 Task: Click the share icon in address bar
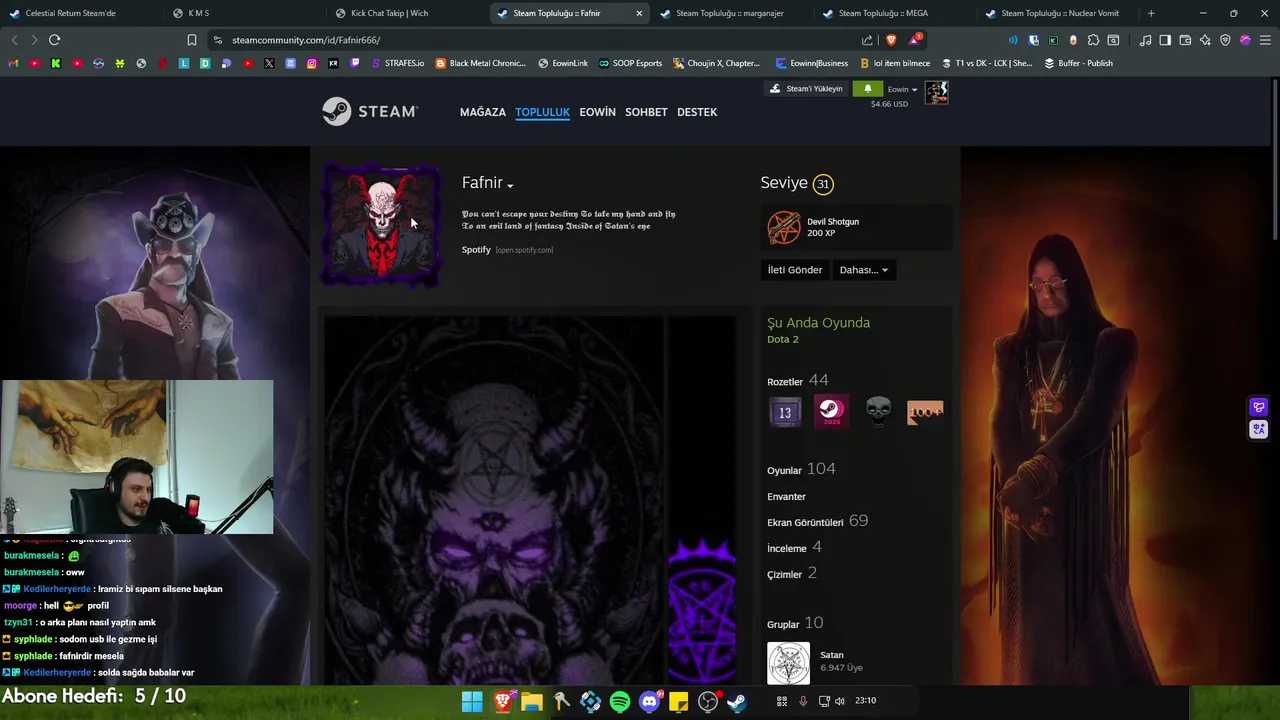point(867,40)
